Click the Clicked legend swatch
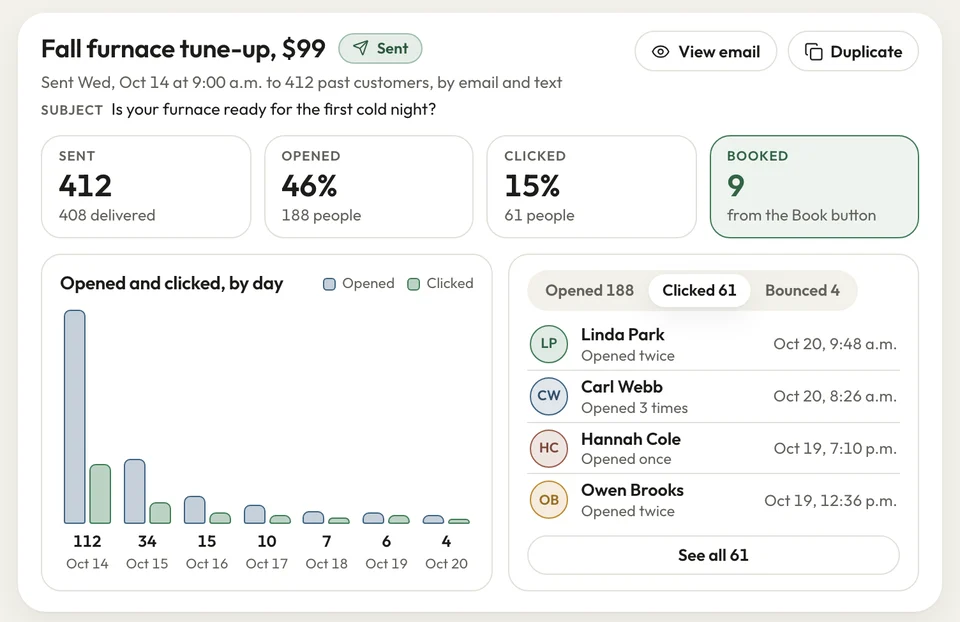Viewport: 960px width, 622px height. 414,284
